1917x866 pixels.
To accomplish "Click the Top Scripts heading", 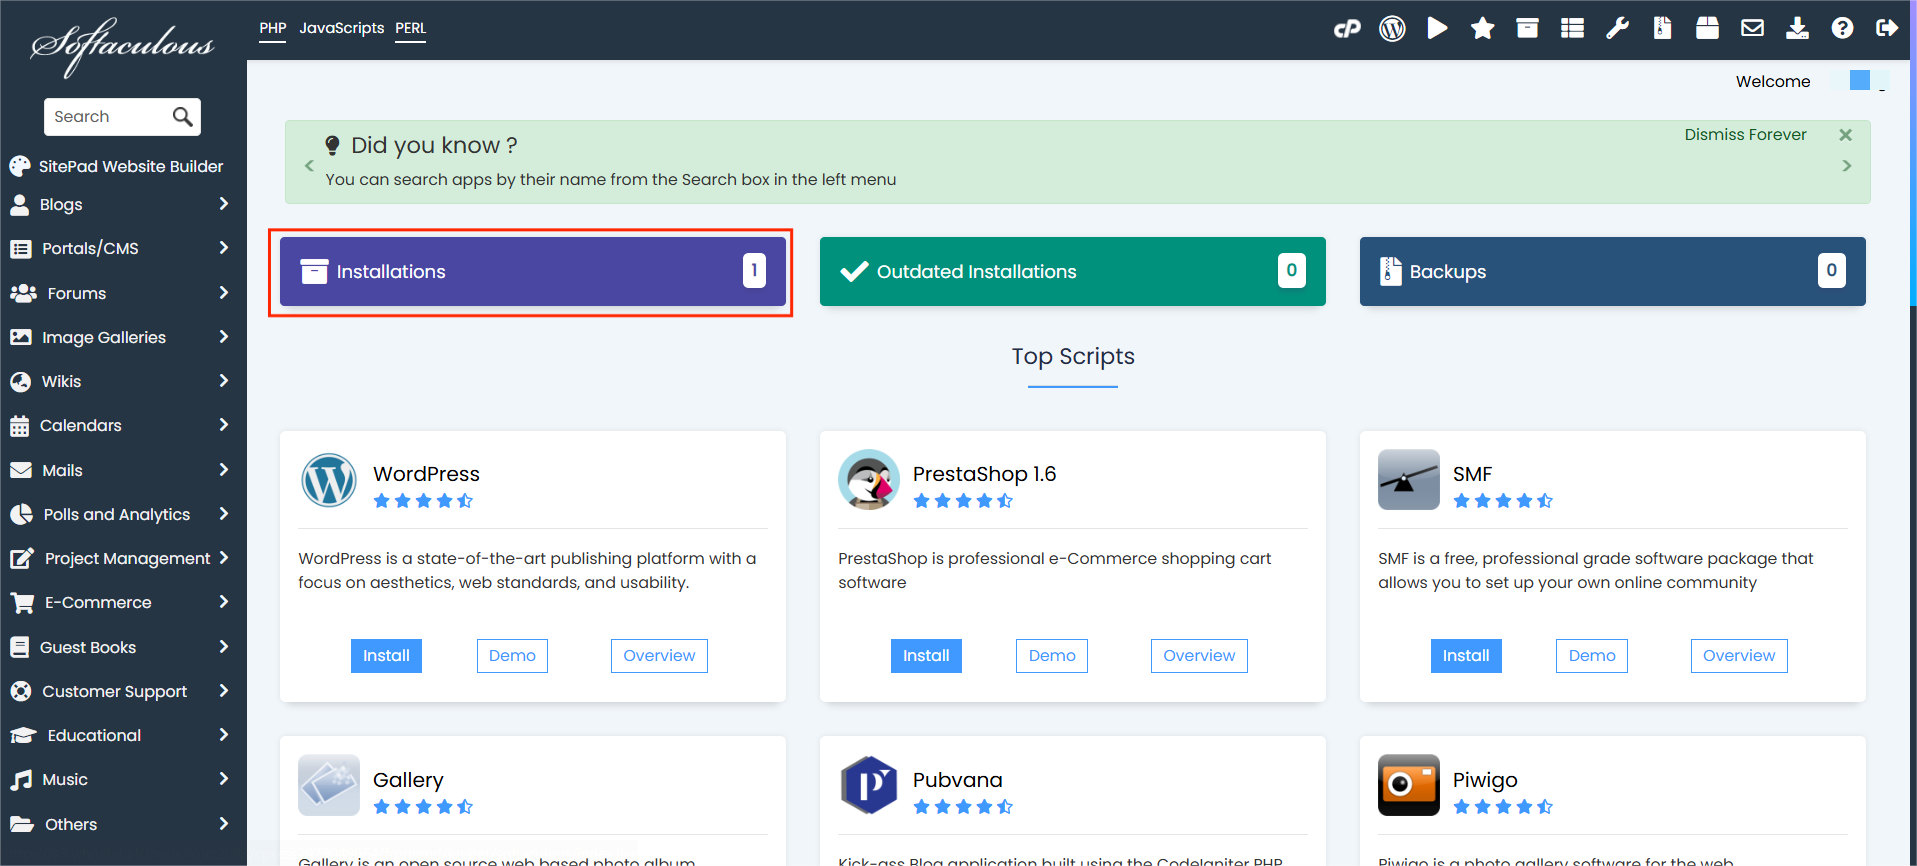I will pos(1073,356).
